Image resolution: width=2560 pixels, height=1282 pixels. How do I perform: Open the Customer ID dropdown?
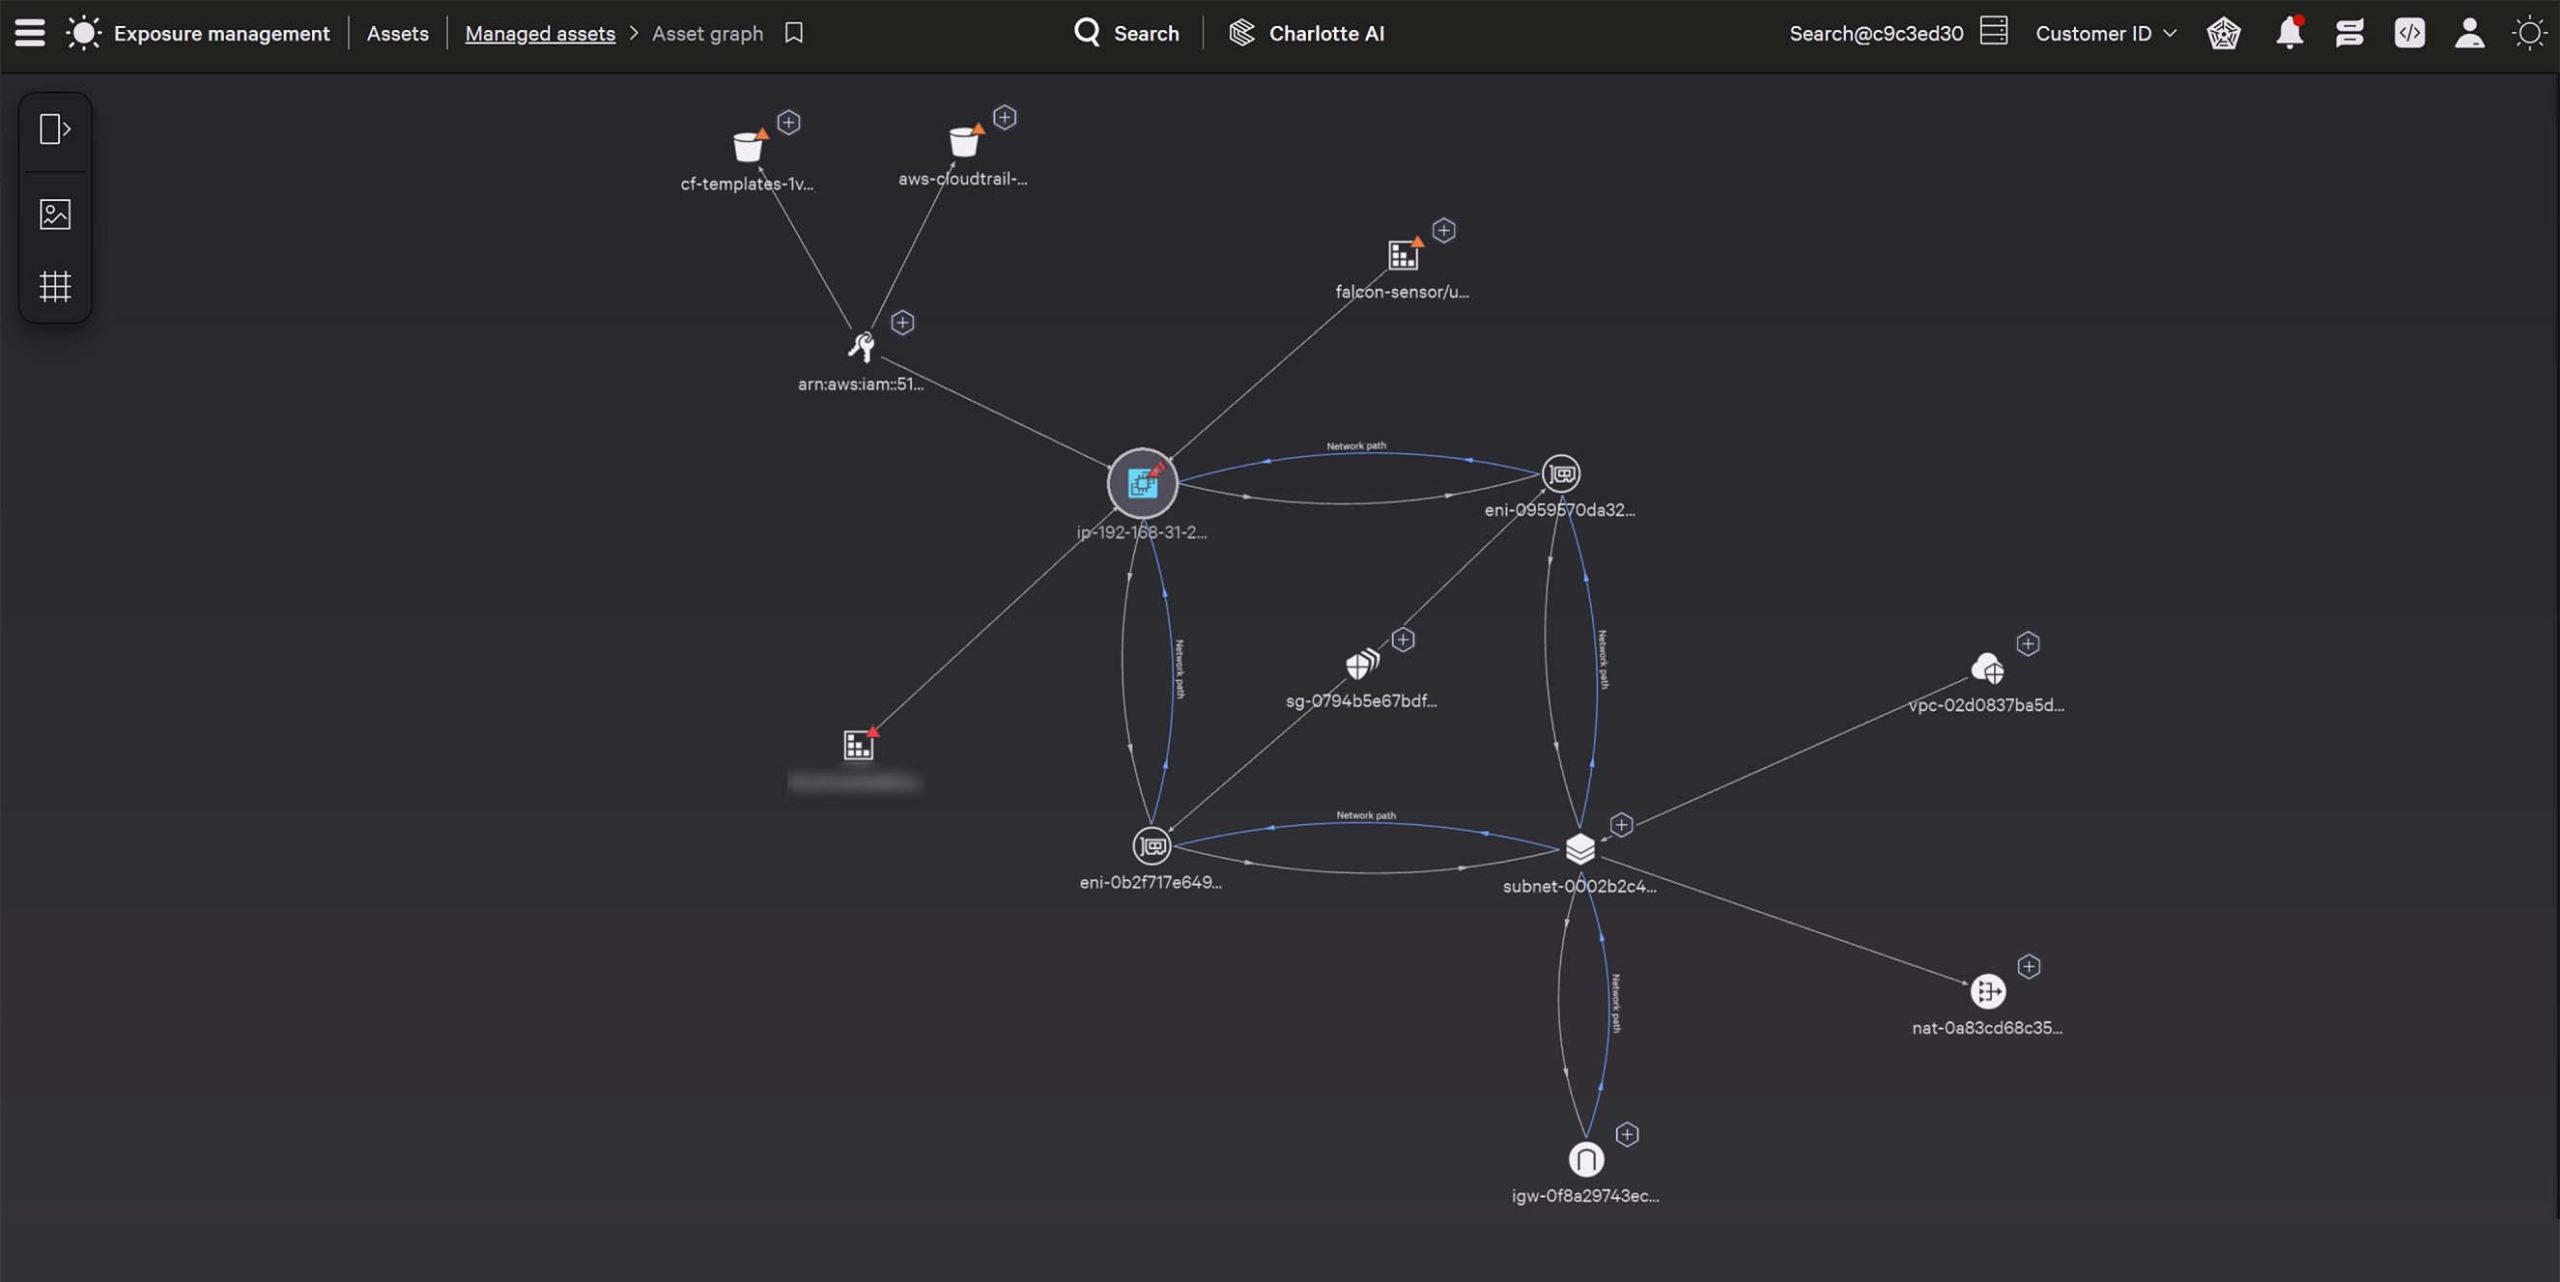coord(2106,33)
